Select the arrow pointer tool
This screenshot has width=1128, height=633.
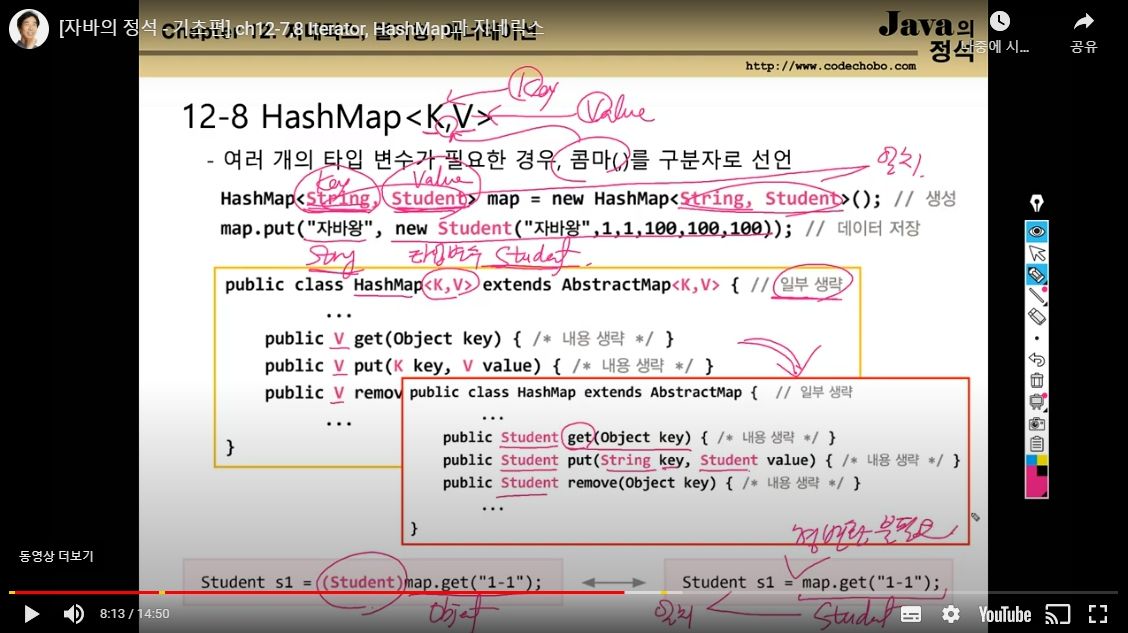(1037, 253)
